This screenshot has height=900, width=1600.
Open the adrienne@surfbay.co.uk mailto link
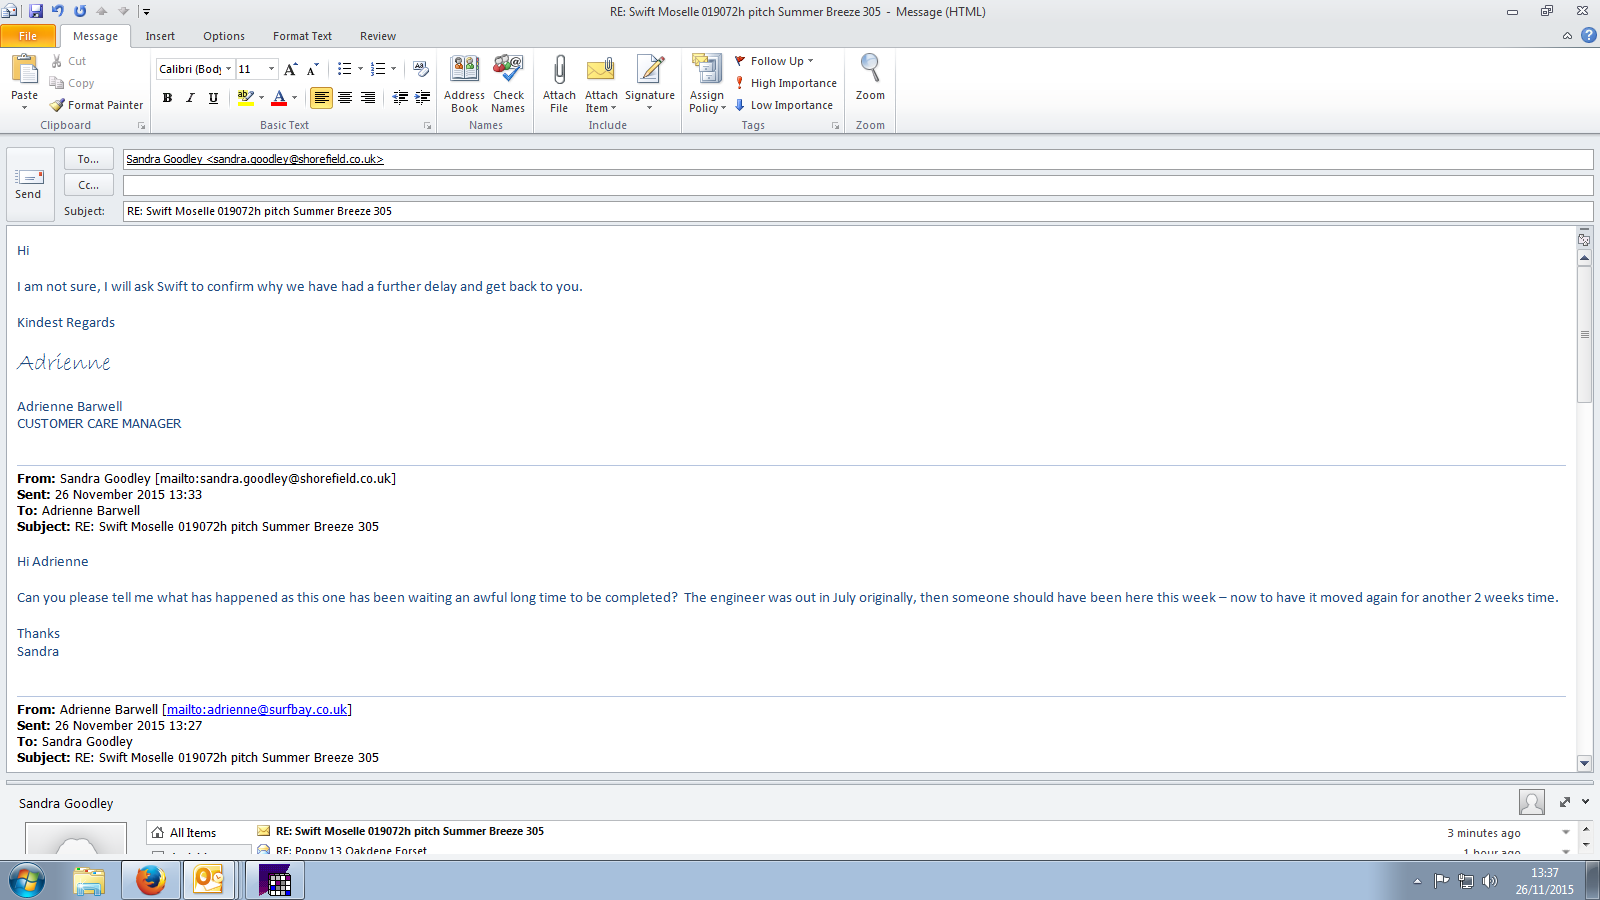point(257,710)
